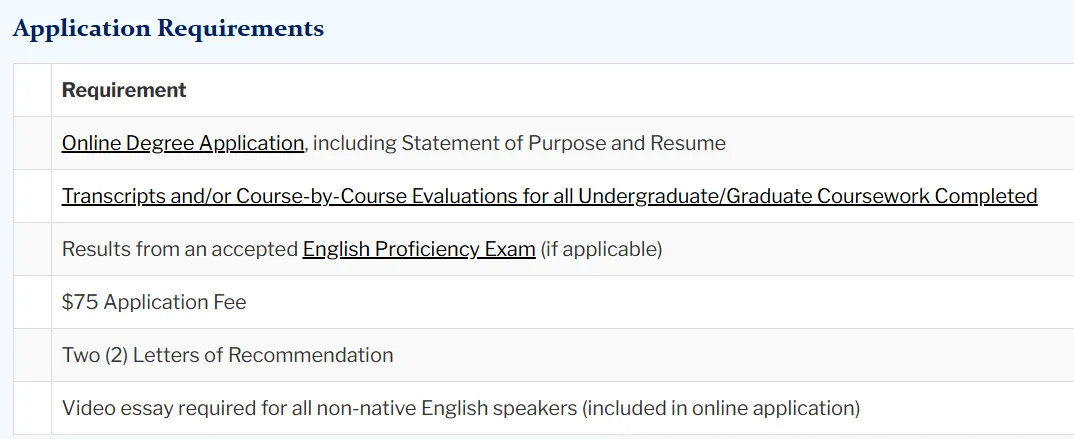Click the Application Requirements heading
Image resolution: width=1074 pixels, height=439 pixels.
pyautogui.click(x=168, y=29)
